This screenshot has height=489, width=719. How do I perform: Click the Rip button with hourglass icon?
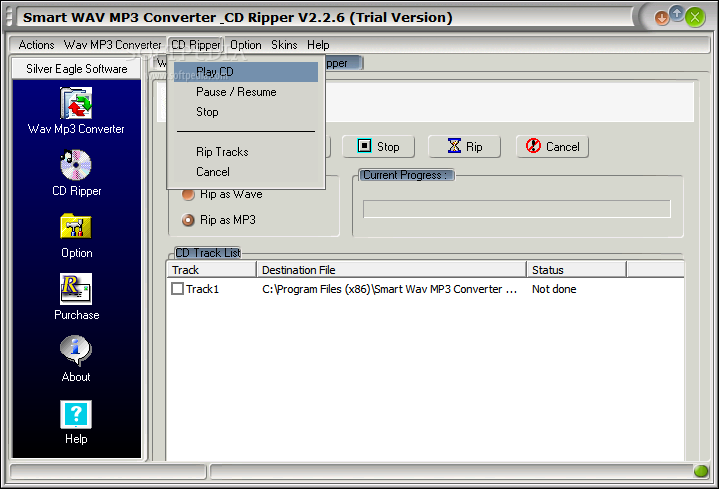[465, 147]
